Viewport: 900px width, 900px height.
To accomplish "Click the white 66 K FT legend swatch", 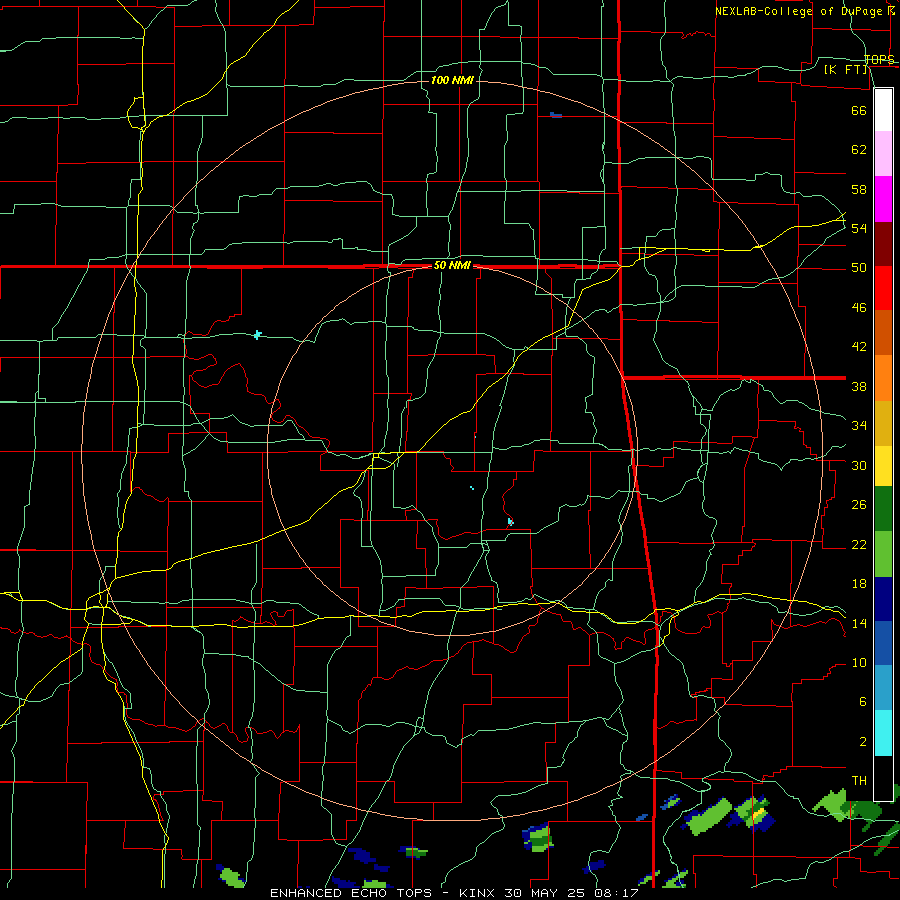I will coord(883,110).
